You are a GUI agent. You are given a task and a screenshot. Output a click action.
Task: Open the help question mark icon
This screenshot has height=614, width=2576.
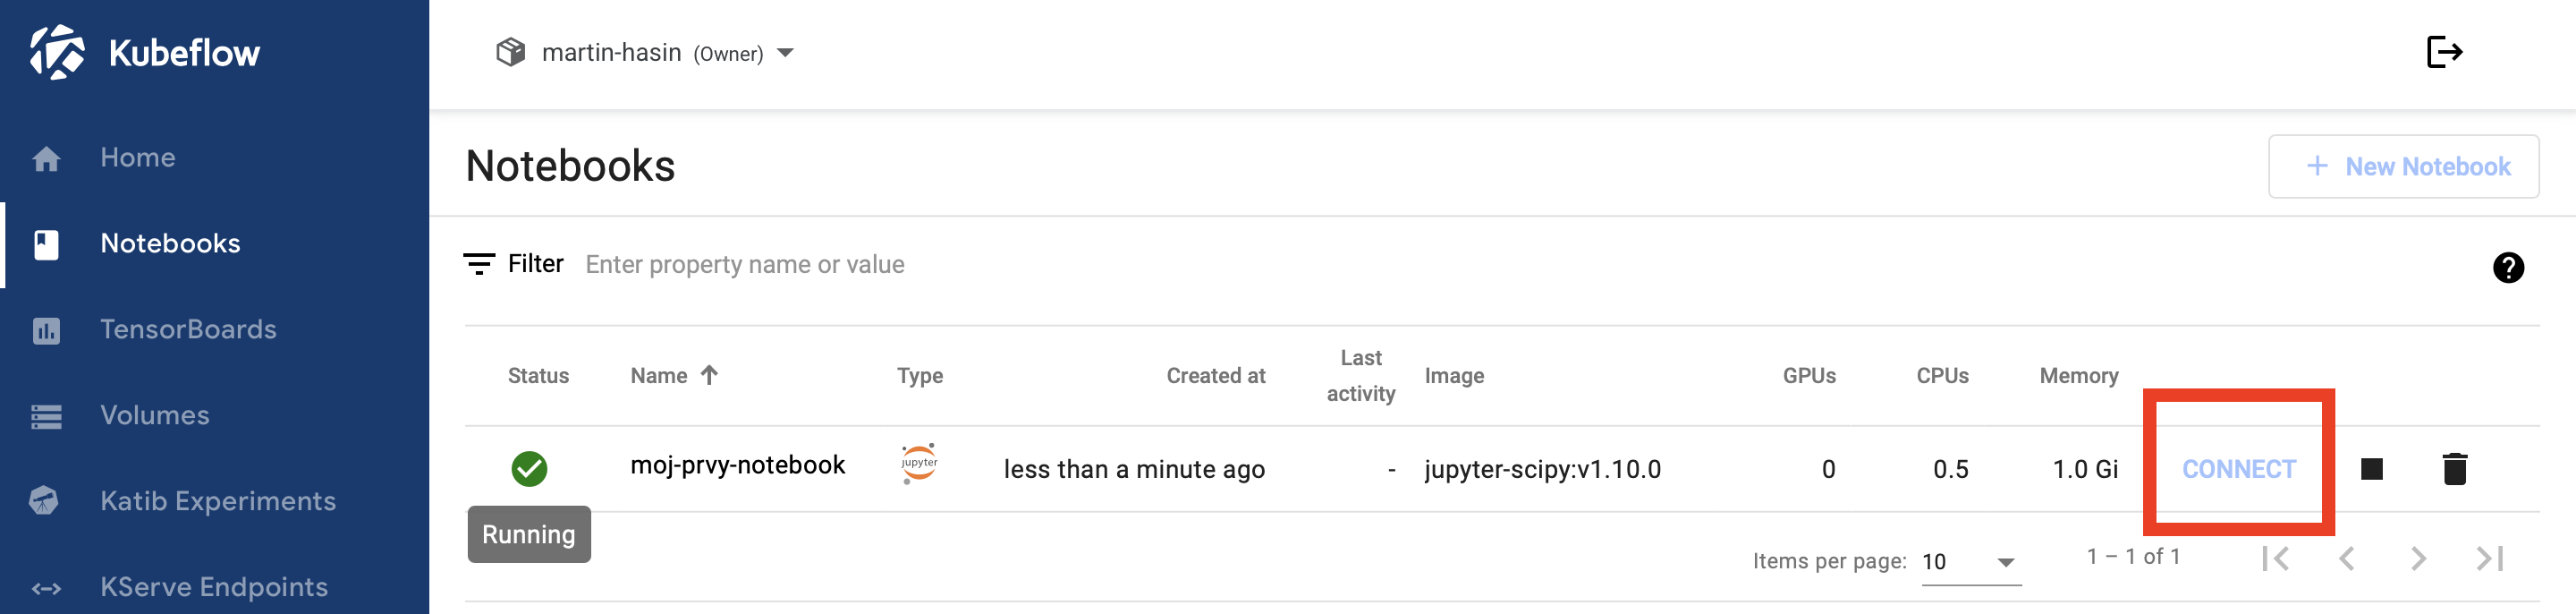(2507, 267)
